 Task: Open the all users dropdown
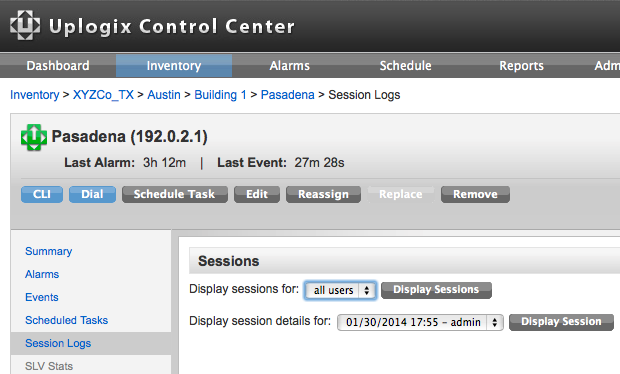340,290
